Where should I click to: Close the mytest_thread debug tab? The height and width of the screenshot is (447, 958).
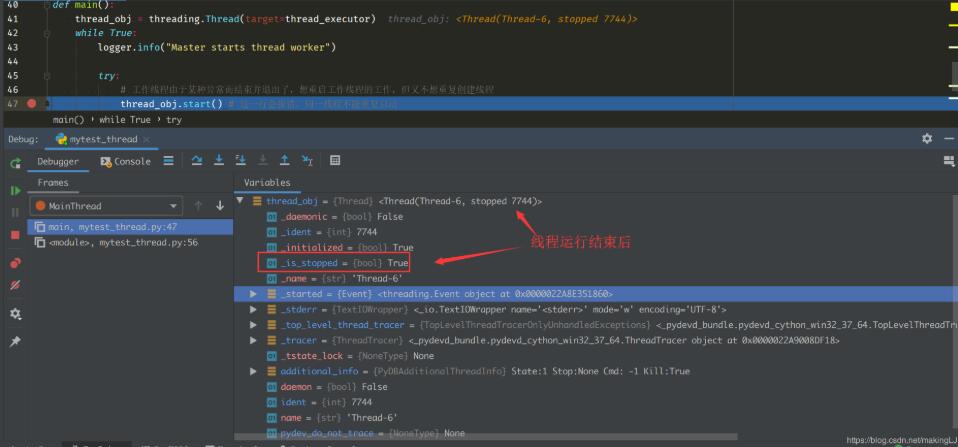(147, 139)
